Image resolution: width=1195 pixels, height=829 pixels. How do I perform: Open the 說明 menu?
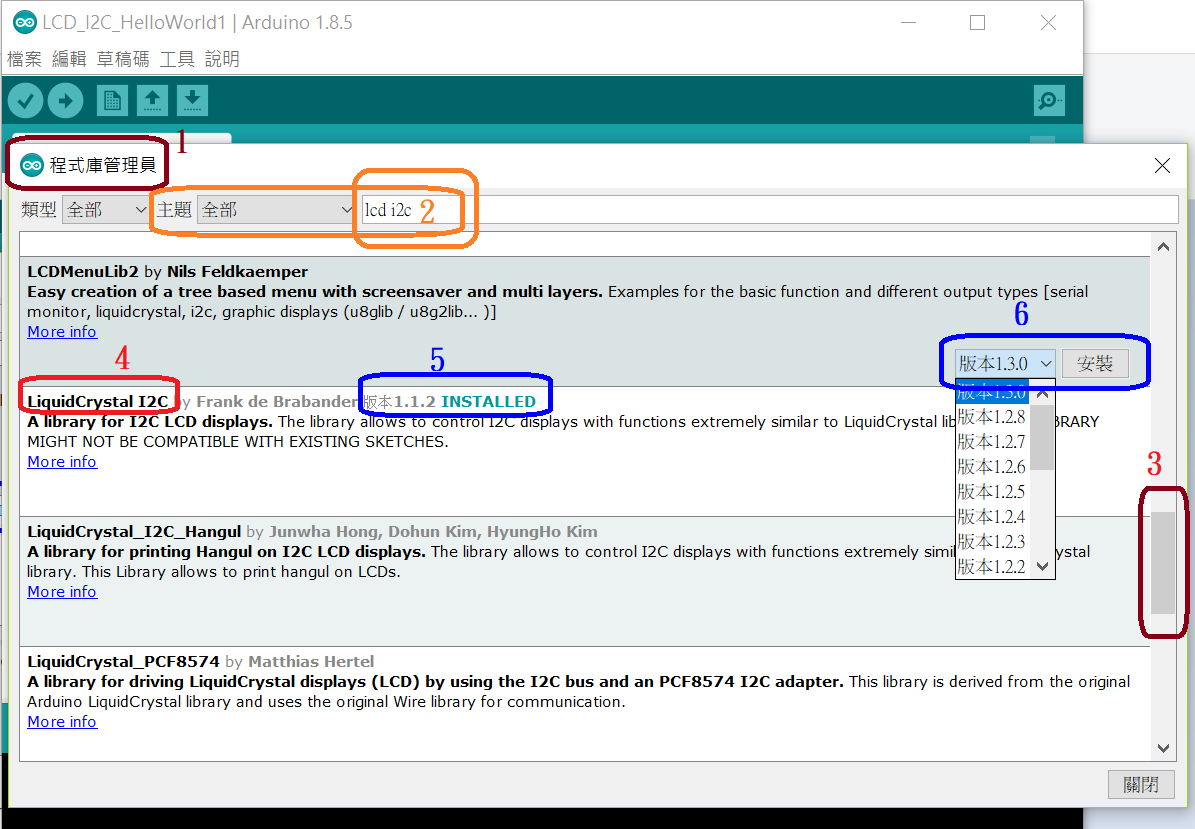[222, 59]
